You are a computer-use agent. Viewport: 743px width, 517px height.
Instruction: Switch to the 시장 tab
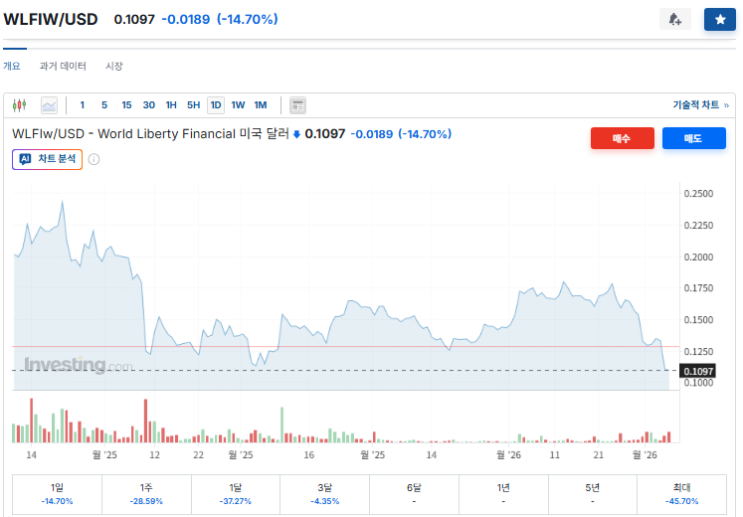(114, 66)
